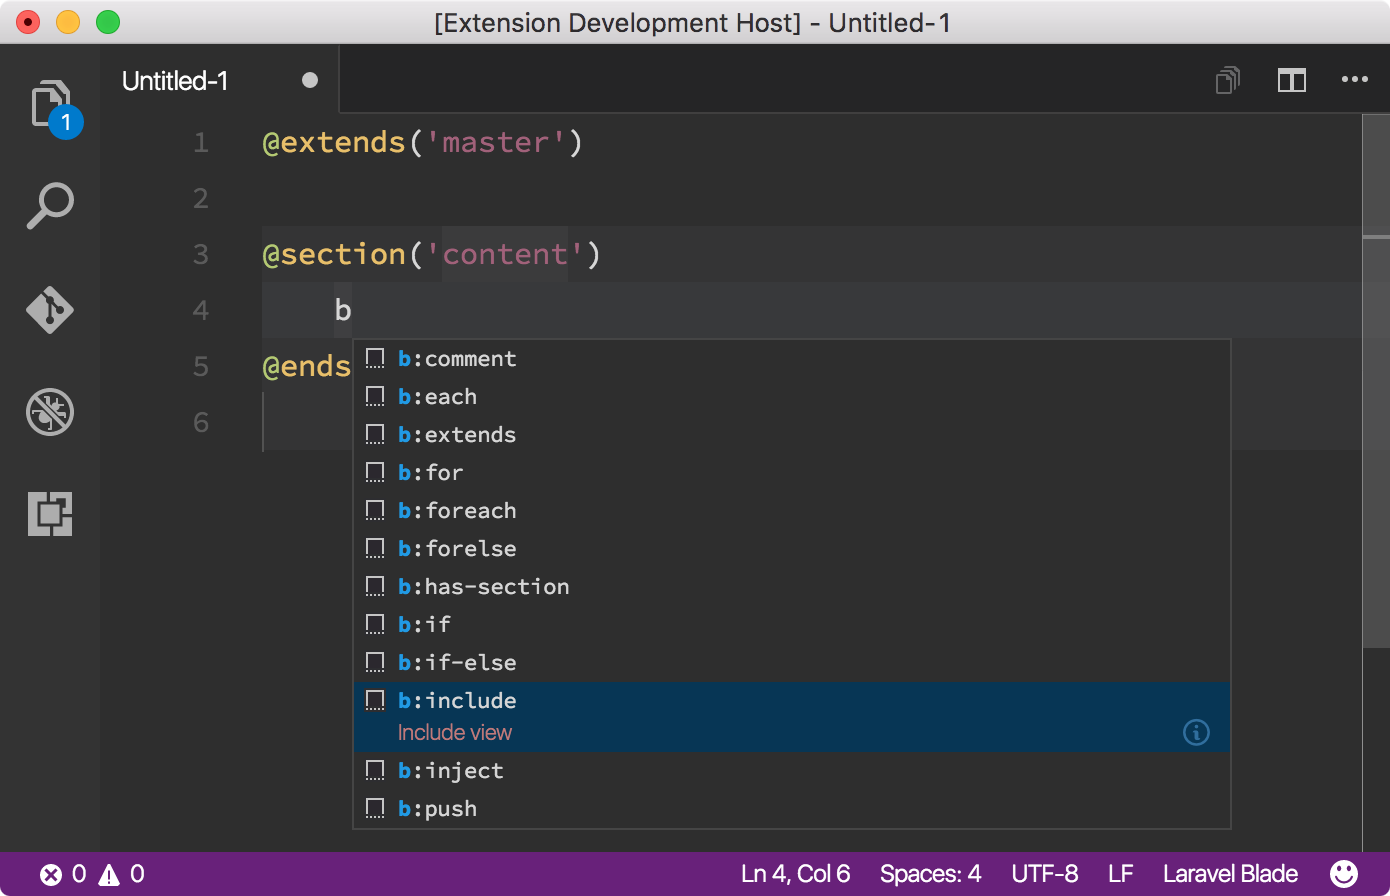1390x896 pixels.
Task: Split the editor with the split icon
Action: [x=1292, y=80]
